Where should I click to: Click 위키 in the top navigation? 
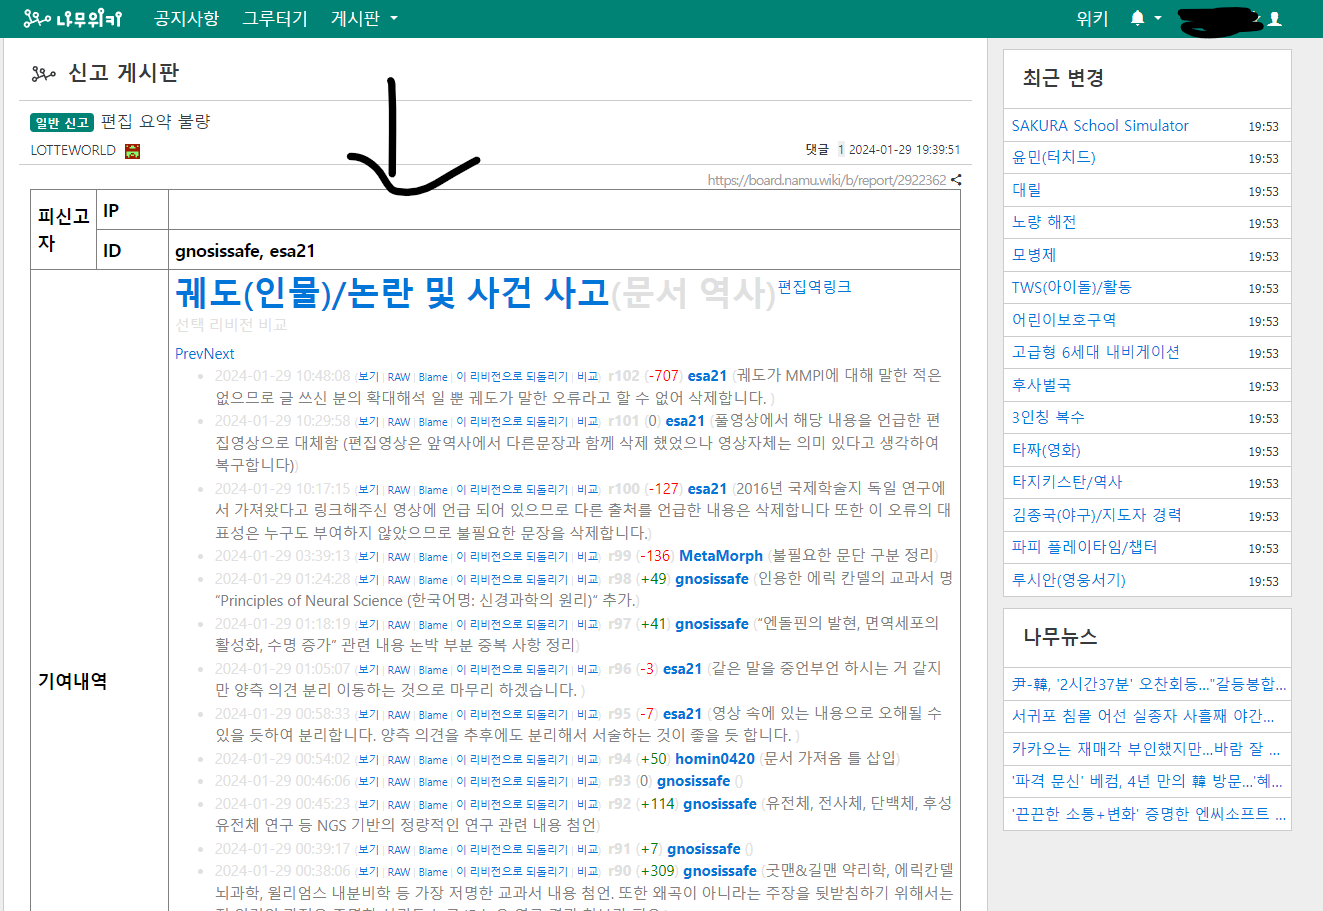(x=1092, y=18)
